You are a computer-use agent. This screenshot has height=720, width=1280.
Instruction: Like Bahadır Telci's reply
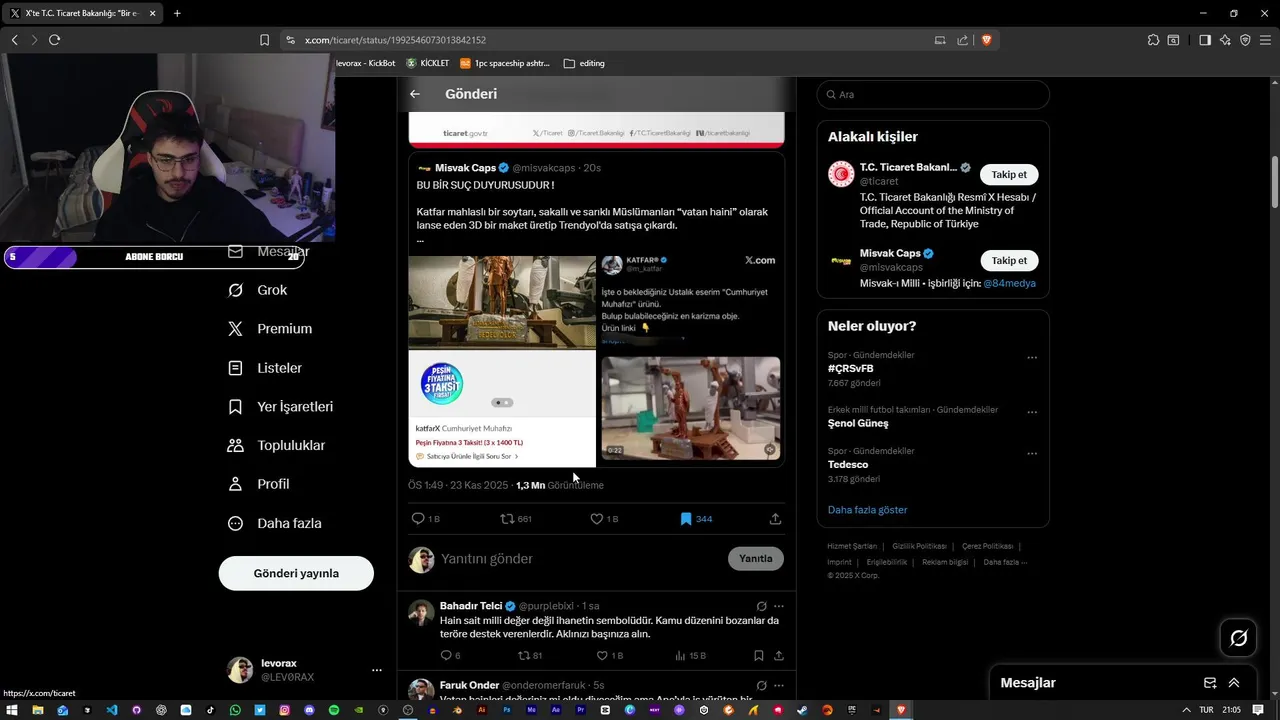coord(602,656)
